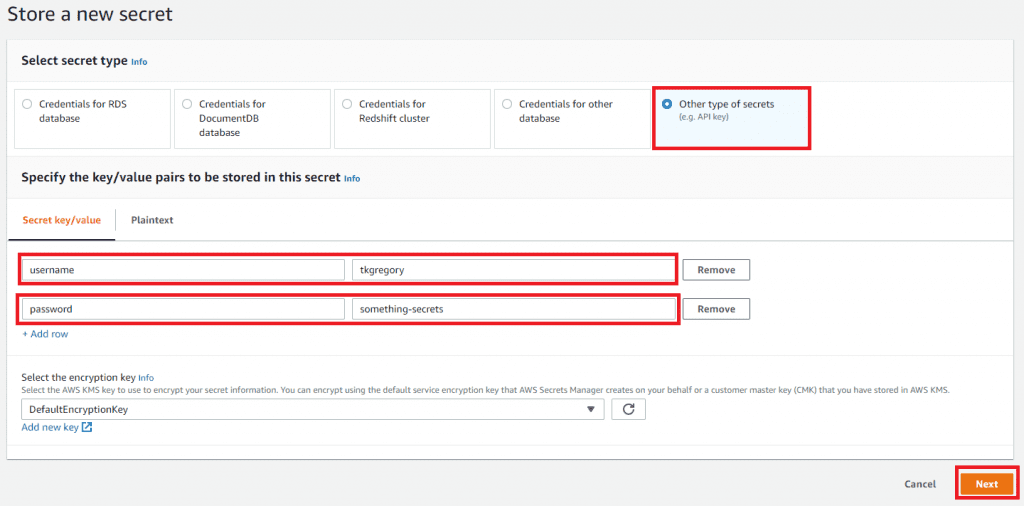Select Credentials for RDS database radio option
Screen dimensions: 1024x506
(27, 104)
